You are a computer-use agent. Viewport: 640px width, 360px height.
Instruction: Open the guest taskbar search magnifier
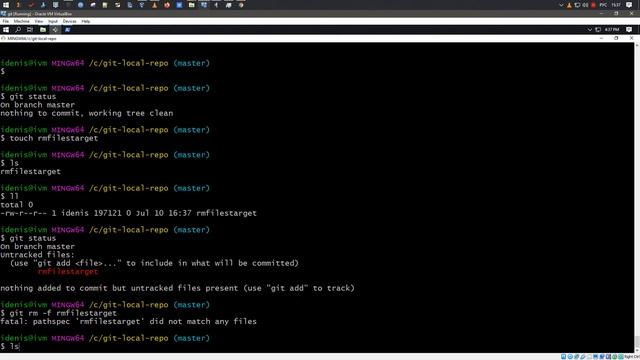[18, 30]
